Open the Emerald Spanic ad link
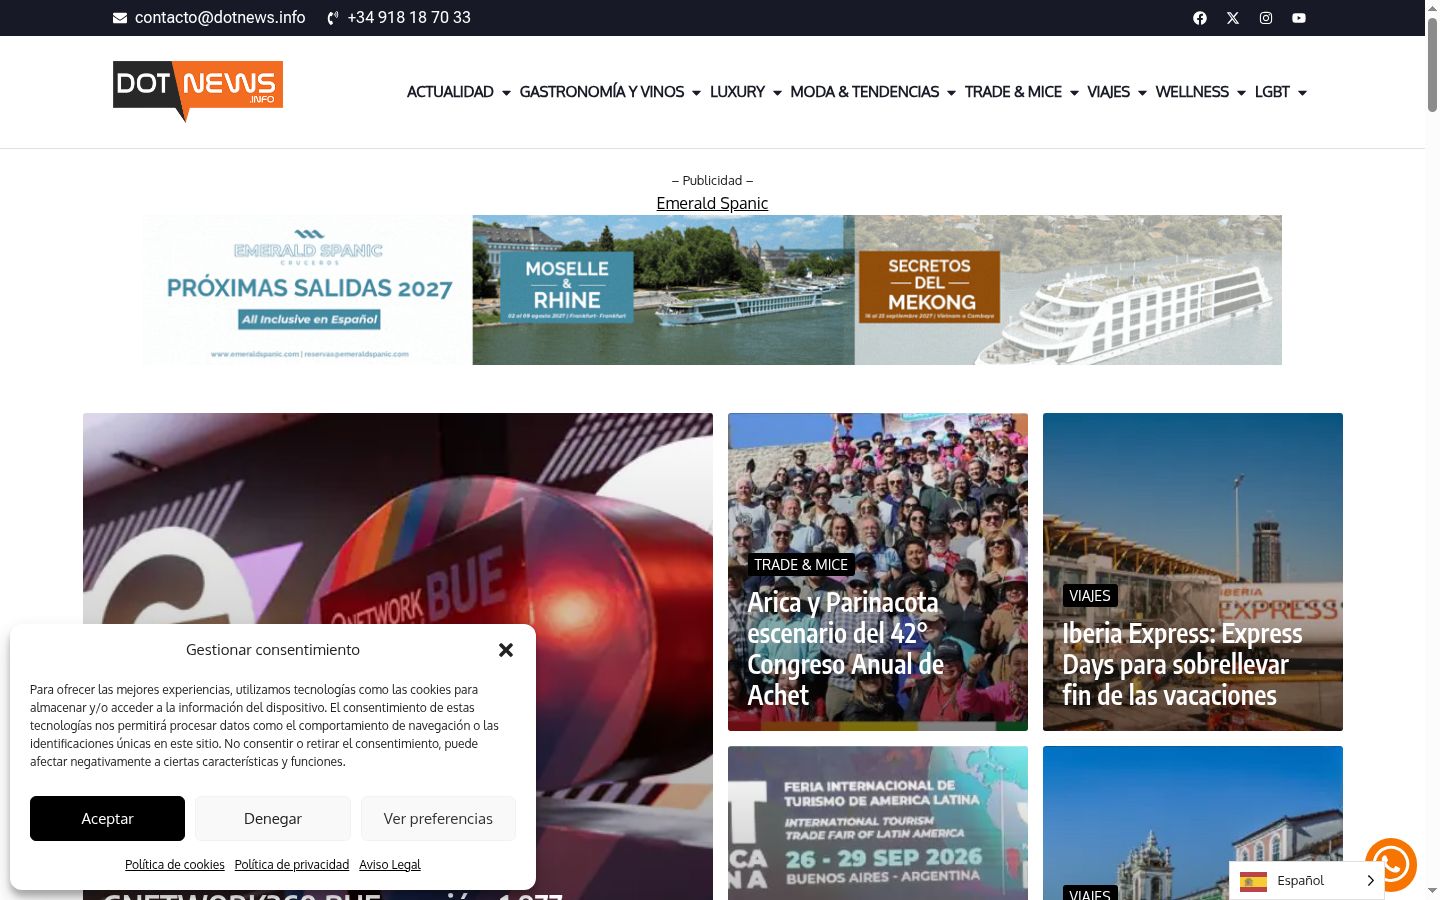Viewport: 1440px width, 900px height. [712, 203]
